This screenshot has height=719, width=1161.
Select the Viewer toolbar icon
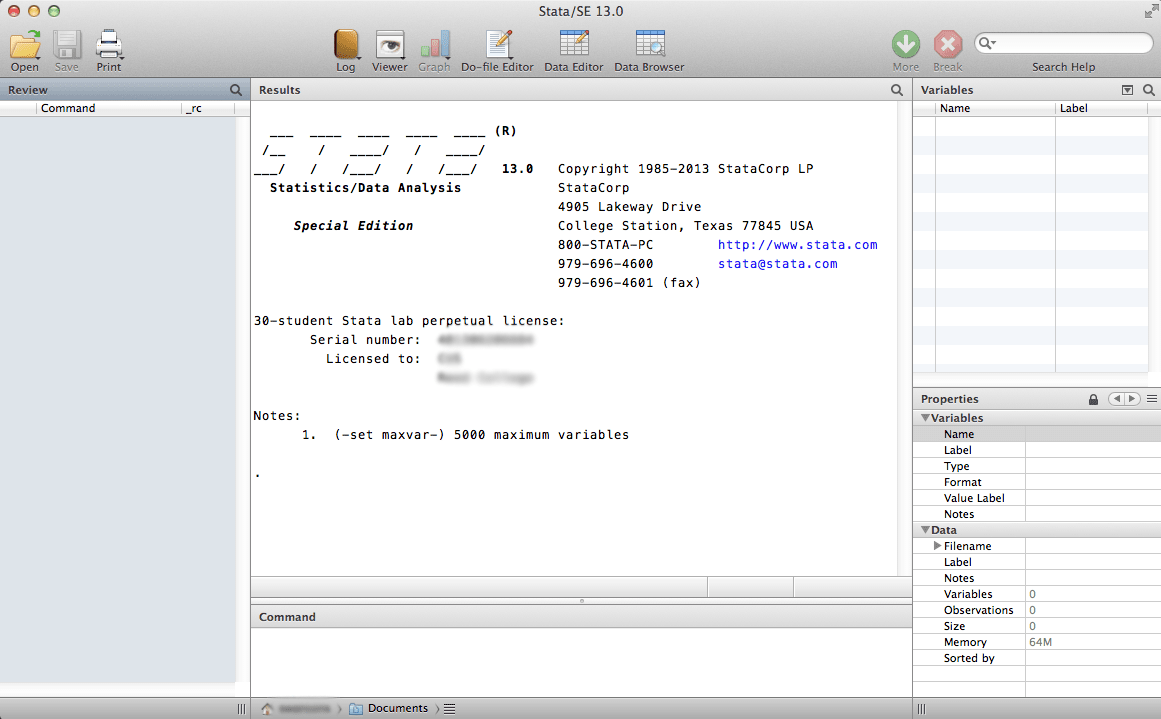[389, 45]
